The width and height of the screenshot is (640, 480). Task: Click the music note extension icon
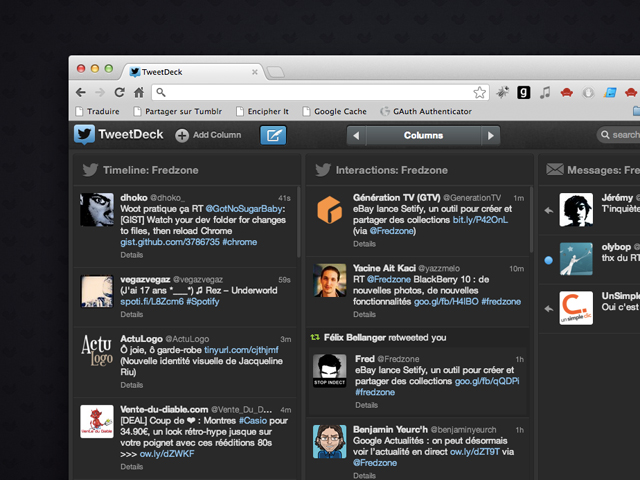[545, 93]
